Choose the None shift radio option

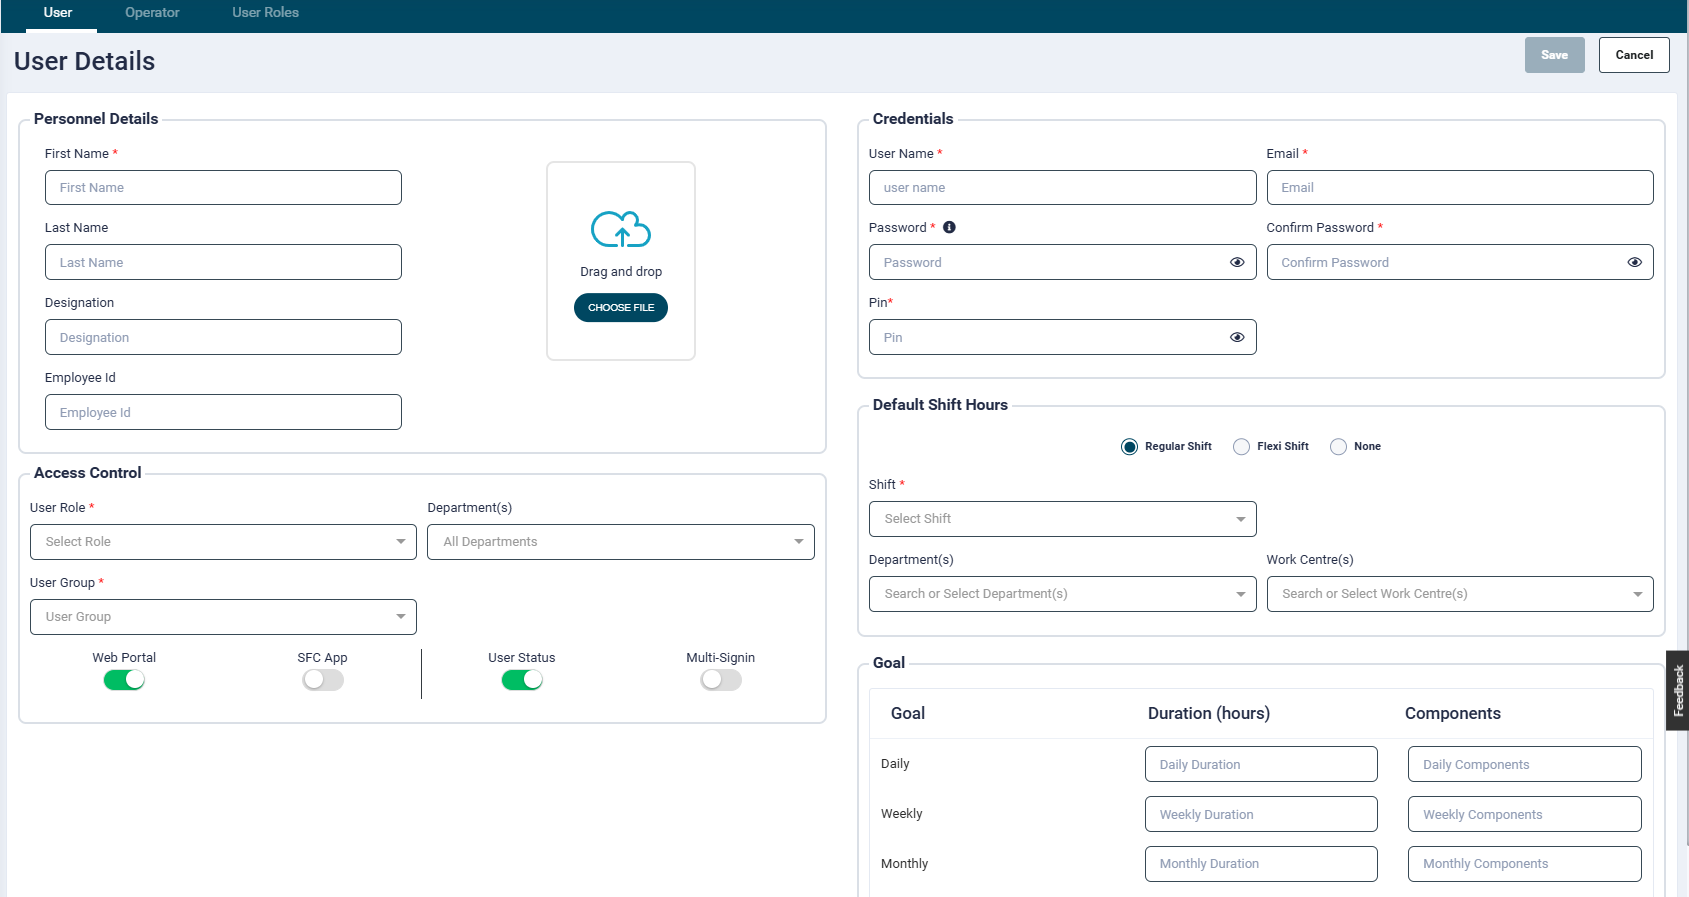(x=1338, y=447)
